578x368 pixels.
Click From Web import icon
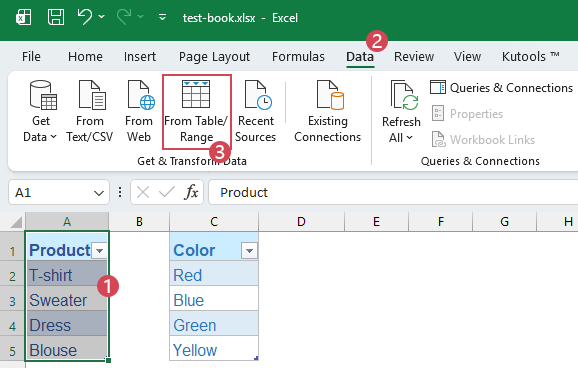(x=139, y=112)
